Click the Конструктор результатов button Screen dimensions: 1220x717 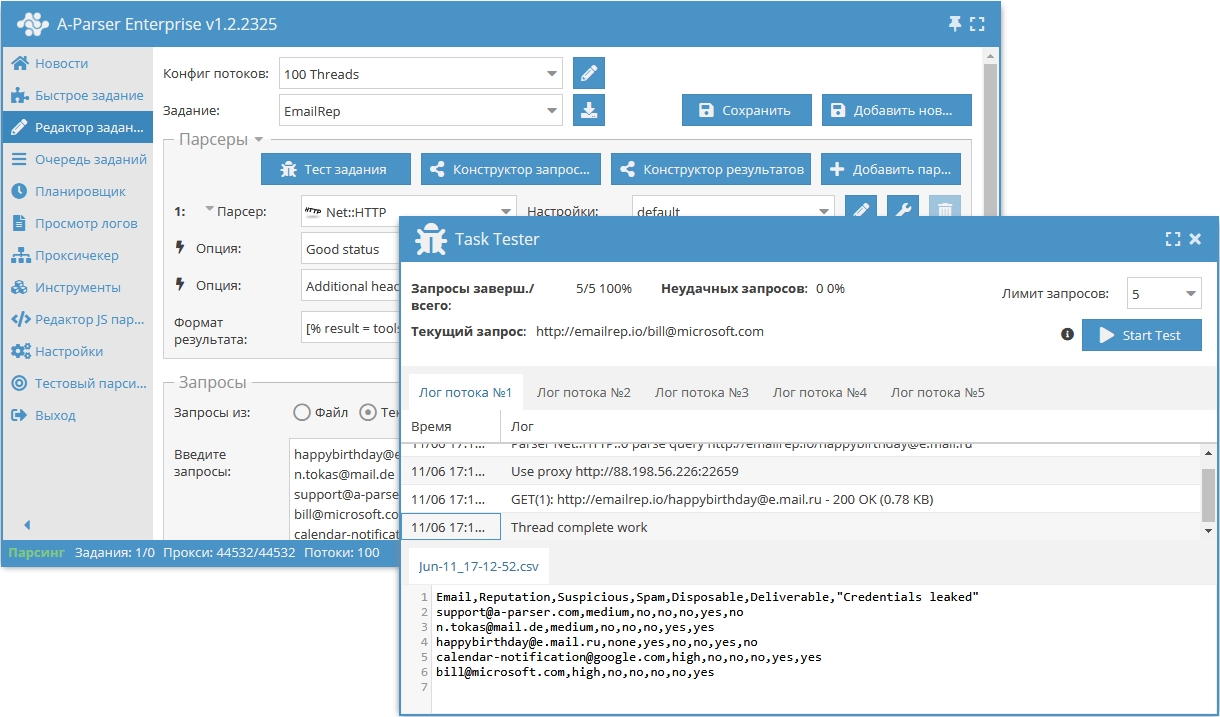711,169
